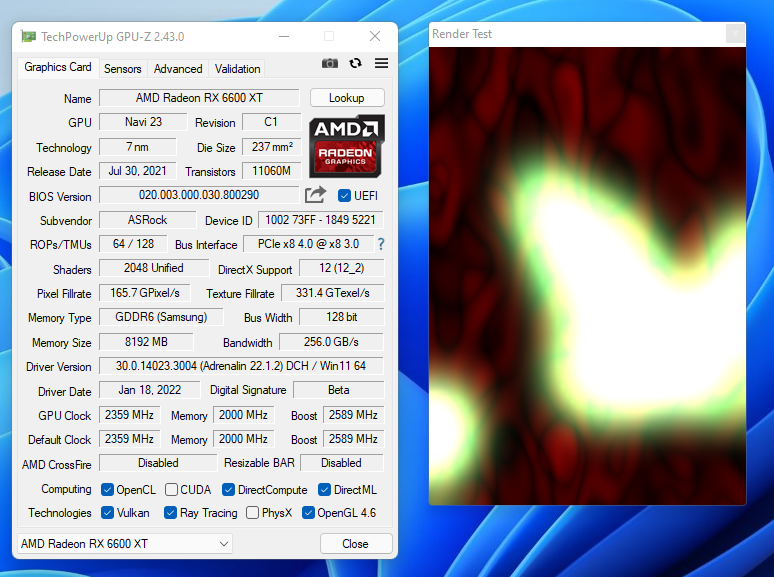Click the Subvendor field ASRock
The image size is (774, 577).
148,220
